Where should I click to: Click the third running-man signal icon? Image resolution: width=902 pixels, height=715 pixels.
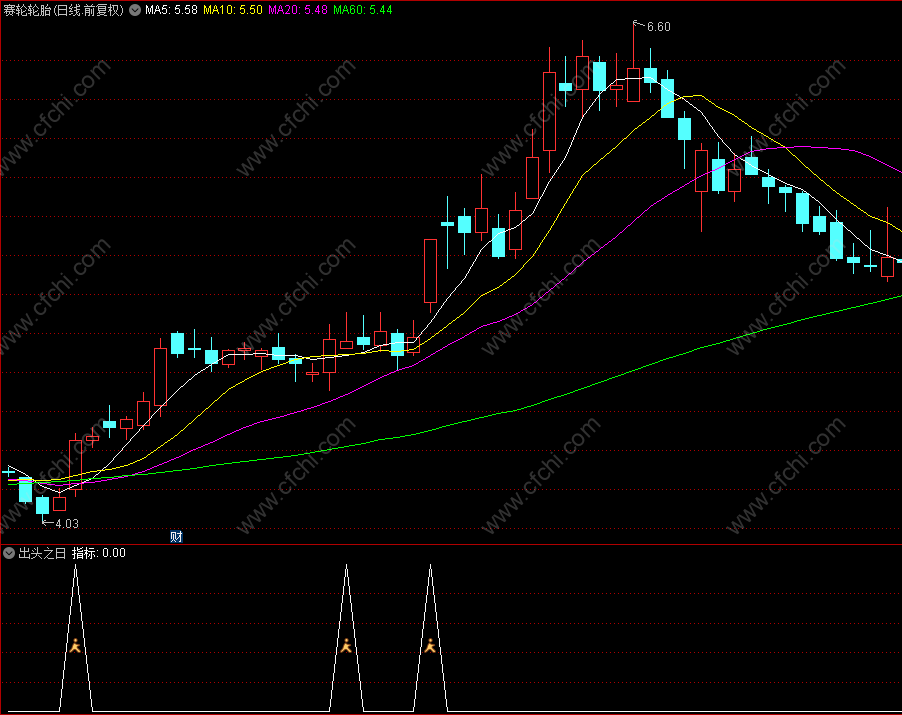[x=430, y=645]
